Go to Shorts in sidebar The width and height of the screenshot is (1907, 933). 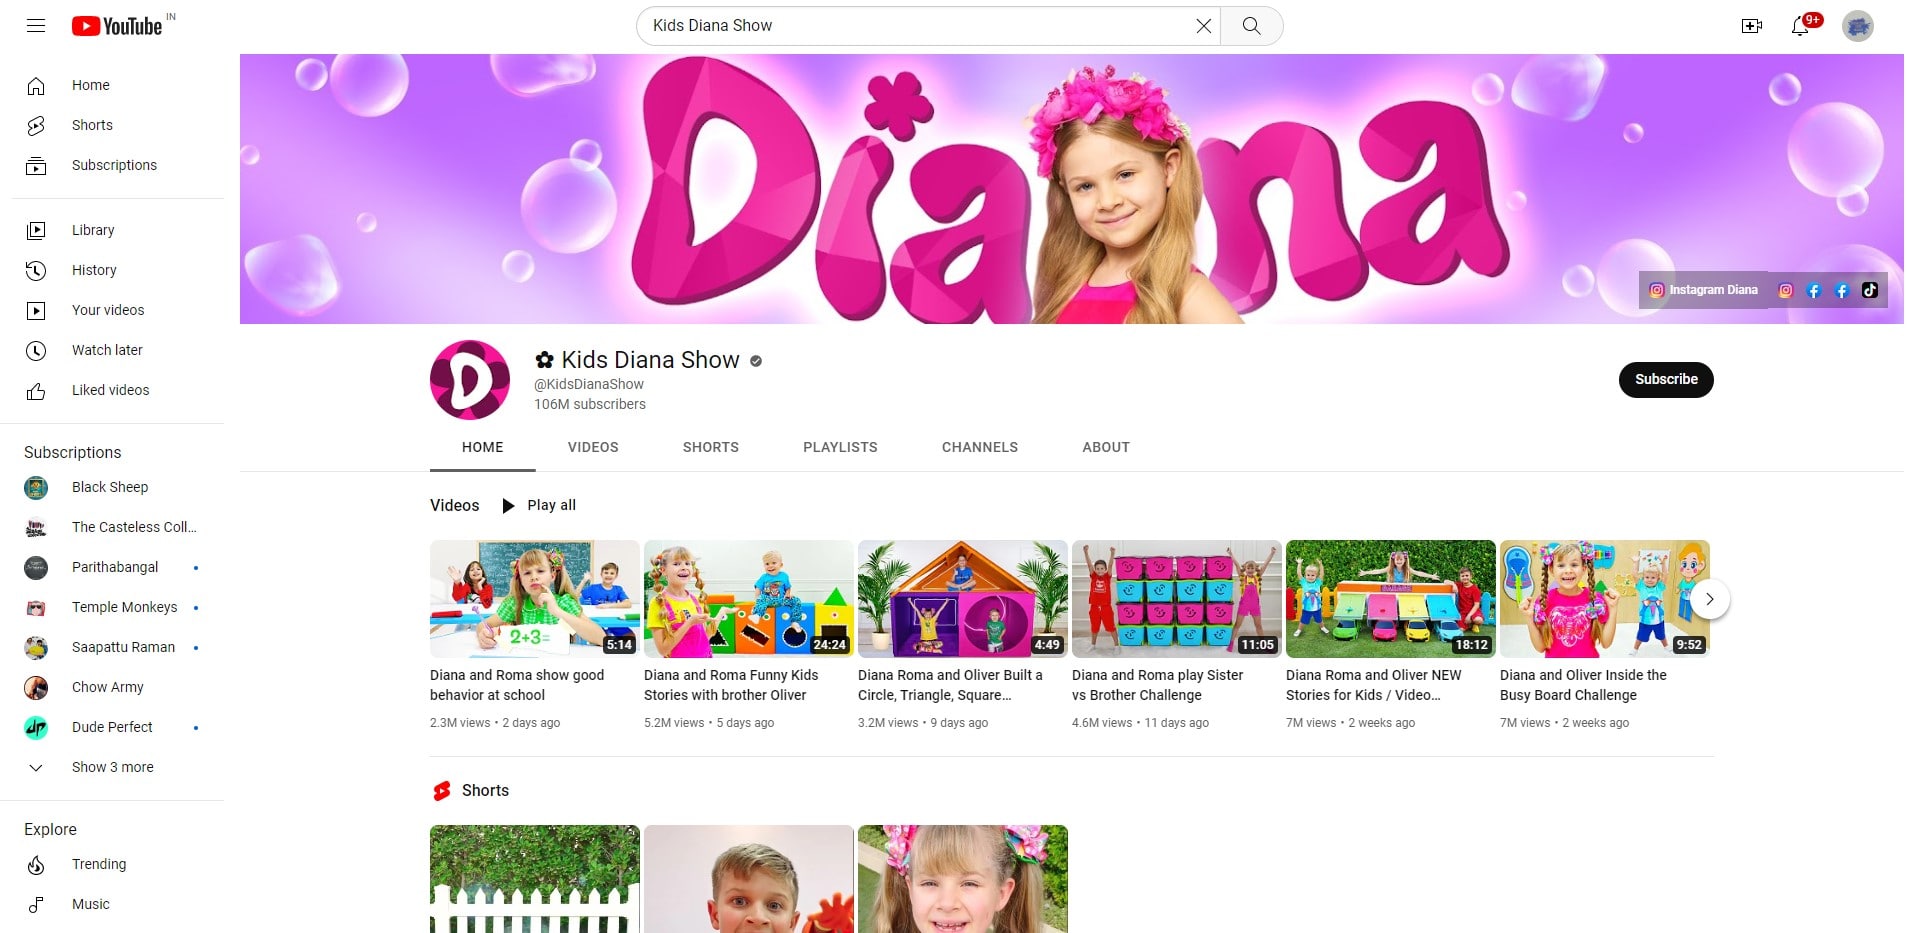(92, 125)
